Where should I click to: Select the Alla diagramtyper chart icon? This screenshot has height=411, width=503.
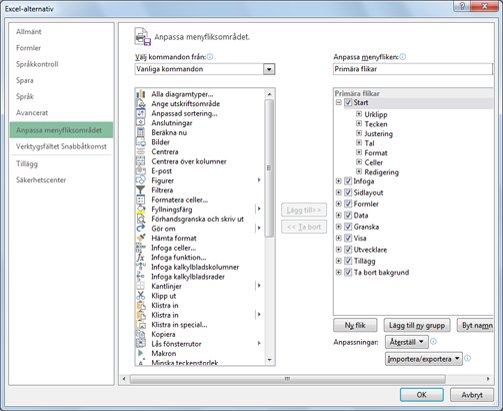point(141,94)
